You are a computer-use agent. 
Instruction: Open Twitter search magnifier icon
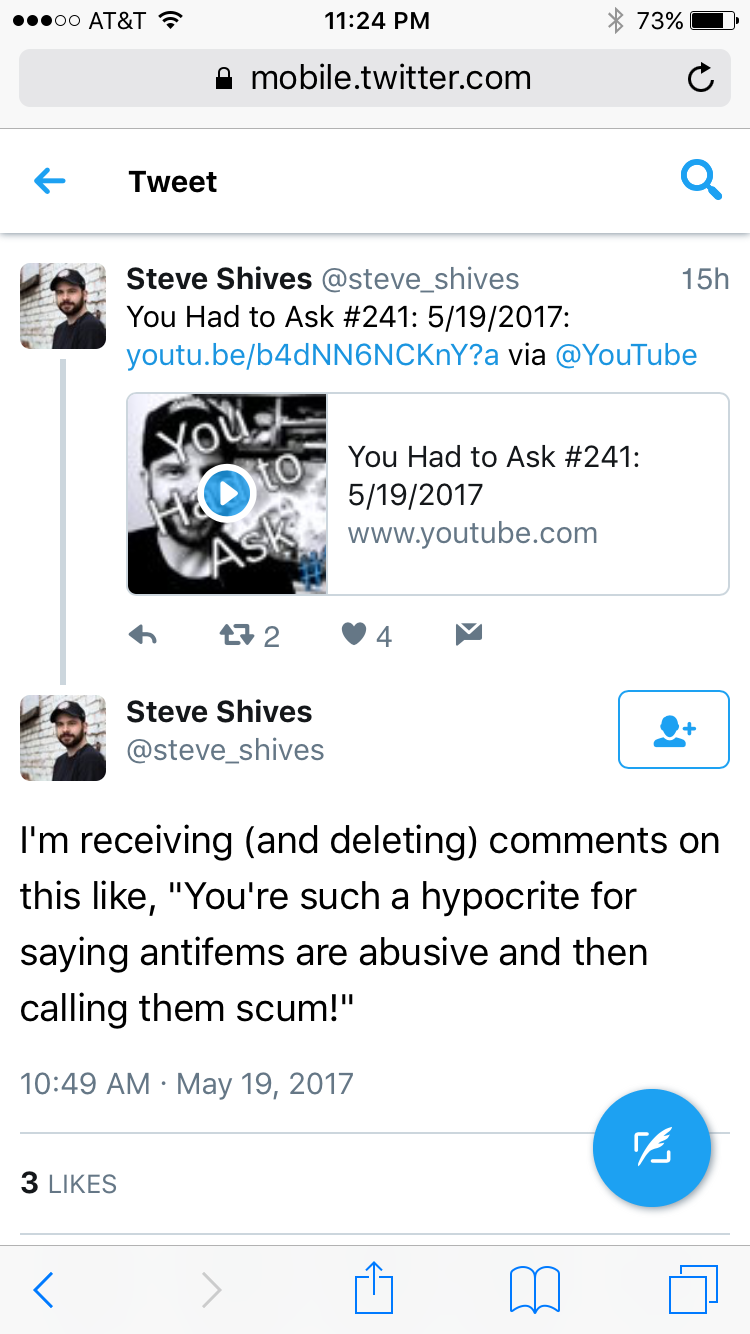coord(700,180)
